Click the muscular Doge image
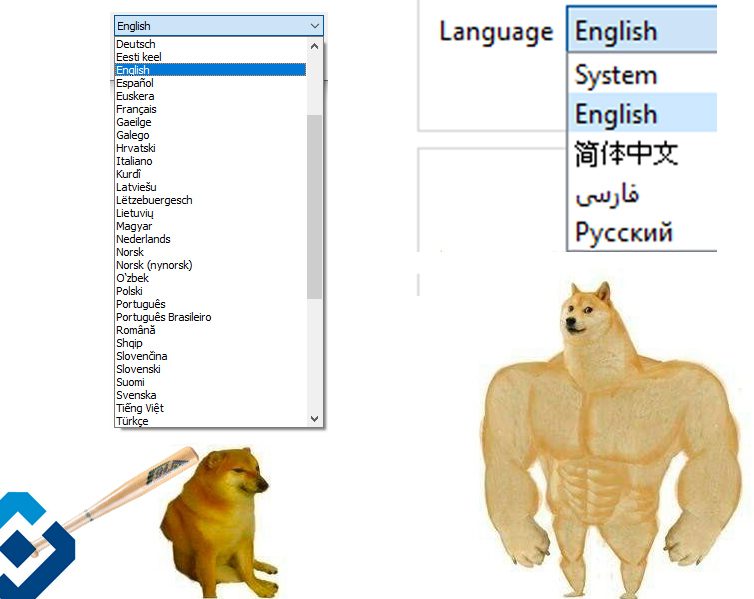Viewport: 754px width, 599px height. point(611,440)
